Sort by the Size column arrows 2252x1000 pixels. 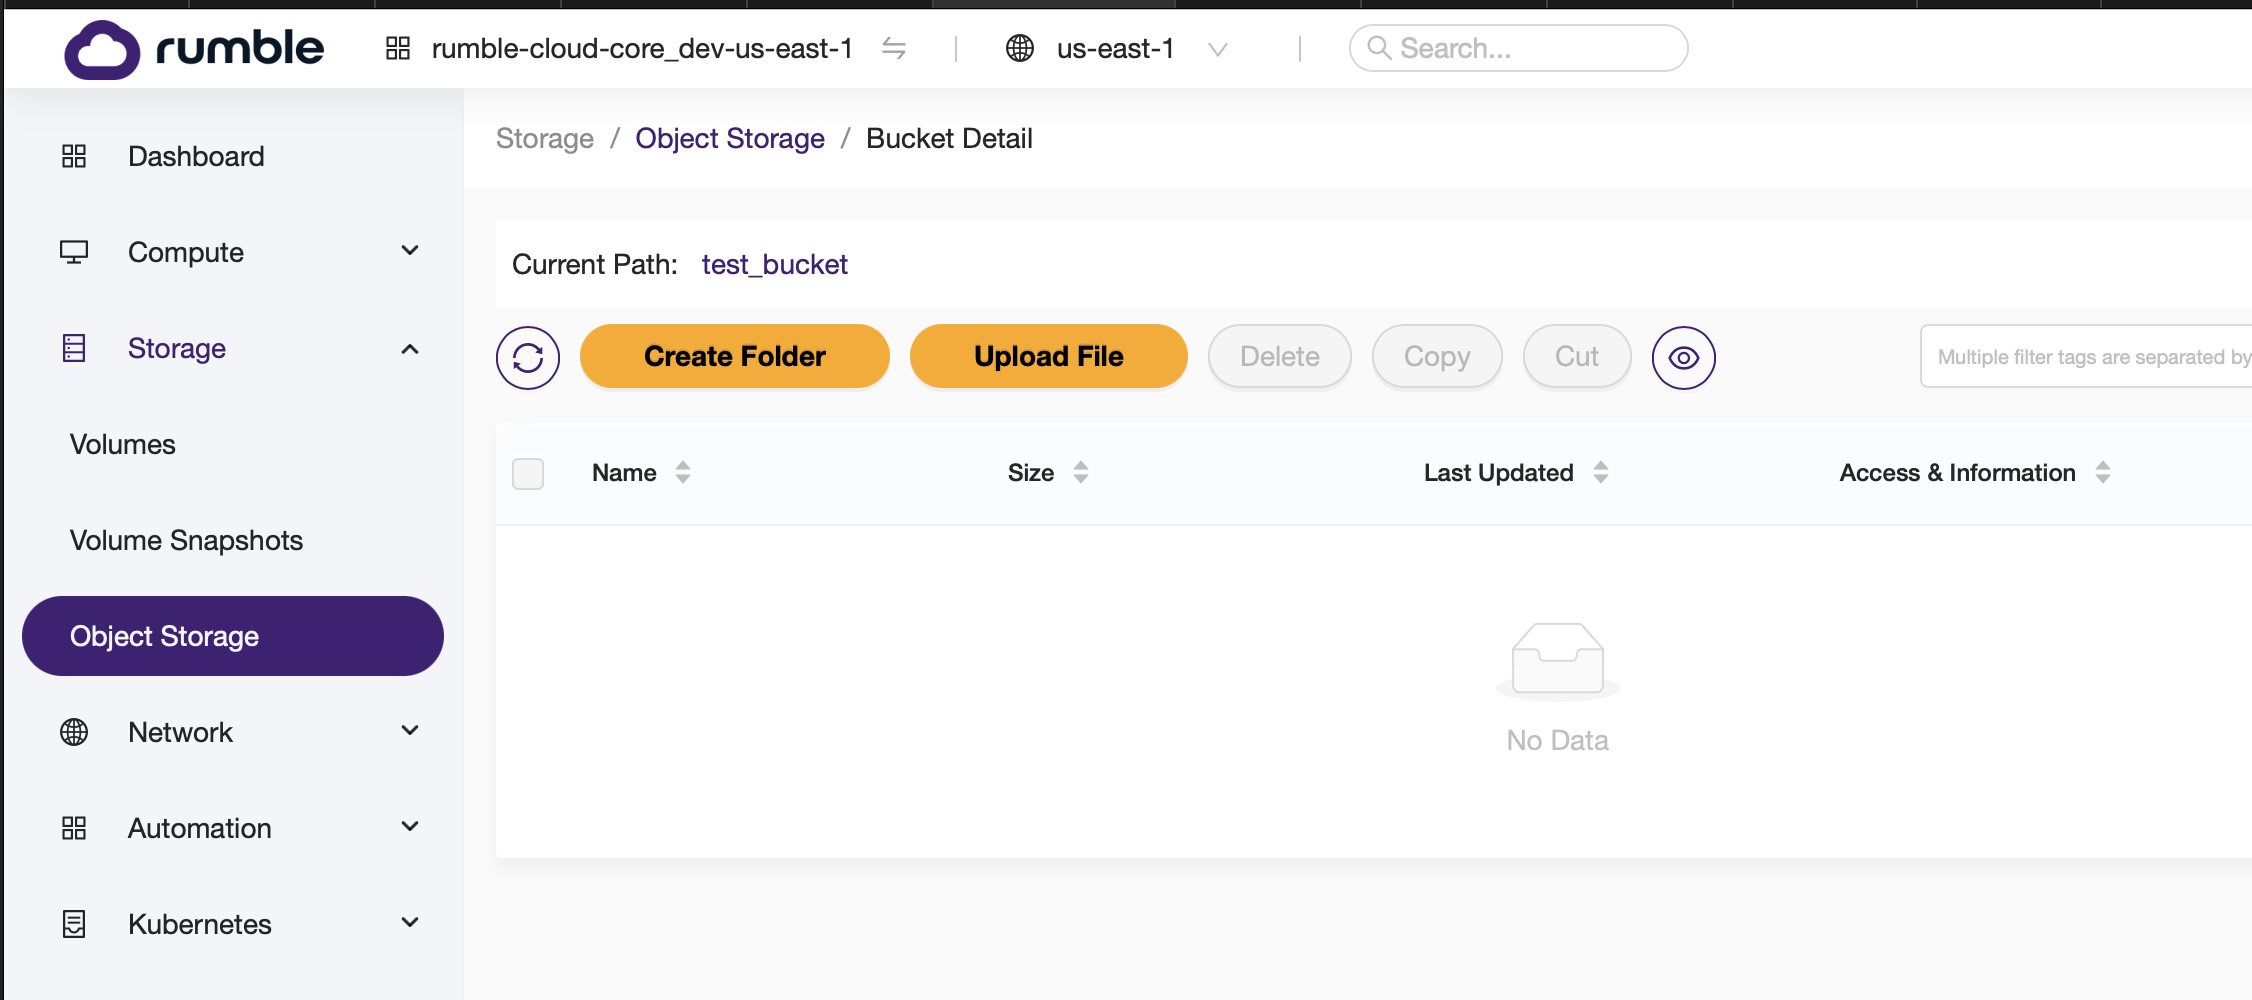pyautogui.click(x=1081, y=473)
